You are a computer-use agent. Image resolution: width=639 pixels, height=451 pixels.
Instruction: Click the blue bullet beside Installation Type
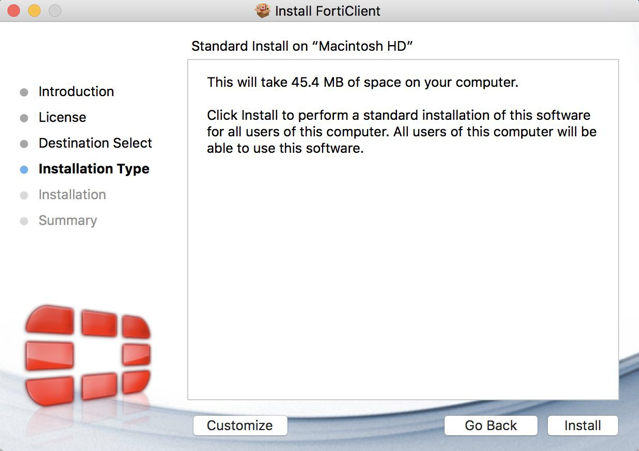point(24,169)
